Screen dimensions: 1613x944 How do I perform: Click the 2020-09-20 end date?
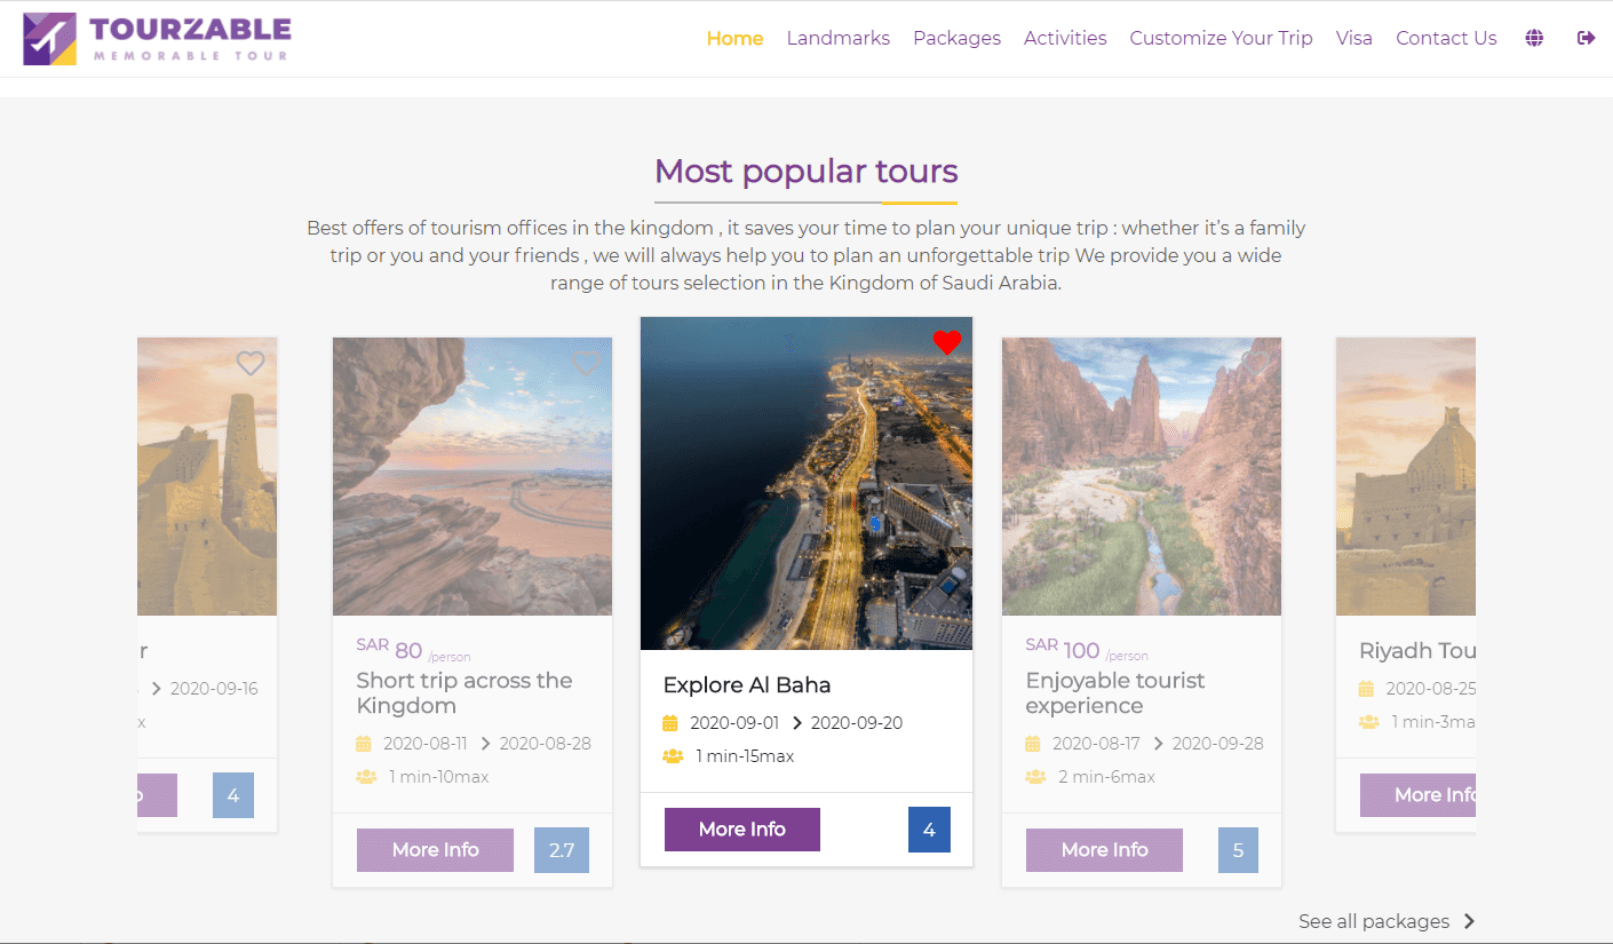(x=856, y=723)
